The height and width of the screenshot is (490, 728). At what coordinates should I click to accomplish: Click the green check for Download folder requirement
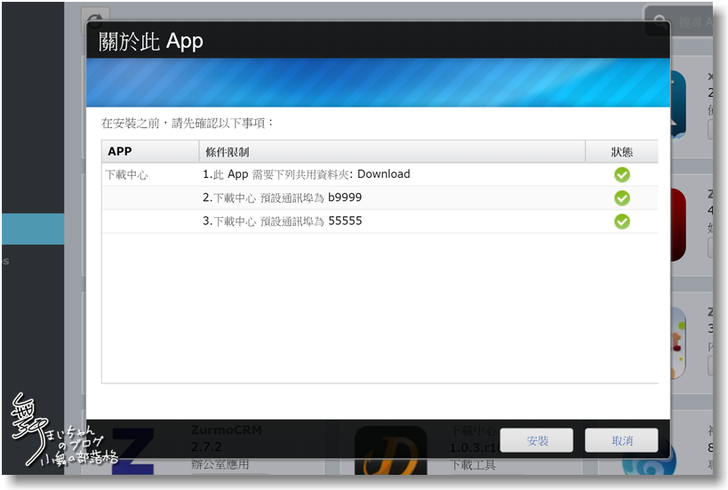tap(622, 175)
